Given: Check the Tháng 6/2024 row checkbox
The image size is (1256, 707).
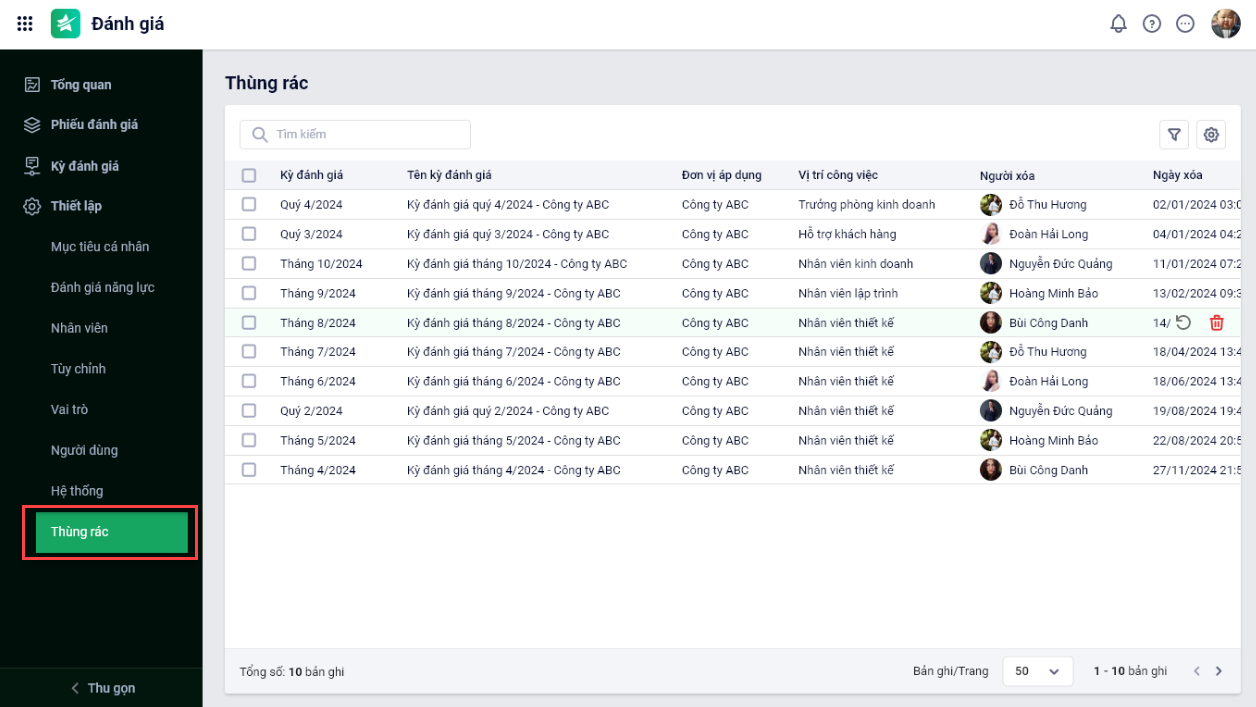Looking at the screenshot, I should click(249, 381).
